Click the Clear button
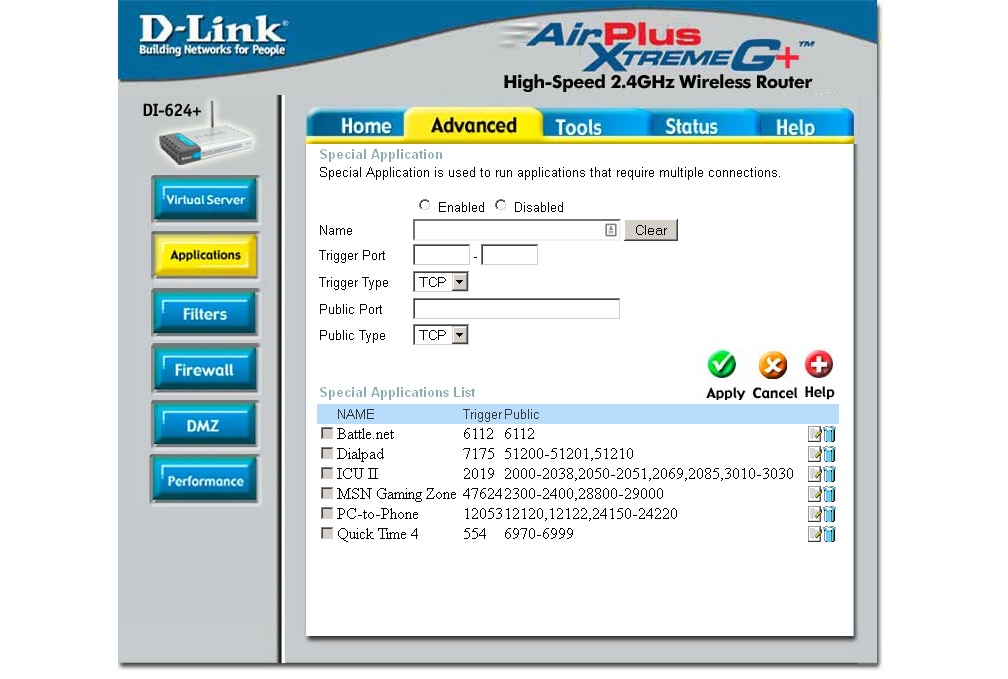This screenshot has width=1008, height=679. click(651, 230)
